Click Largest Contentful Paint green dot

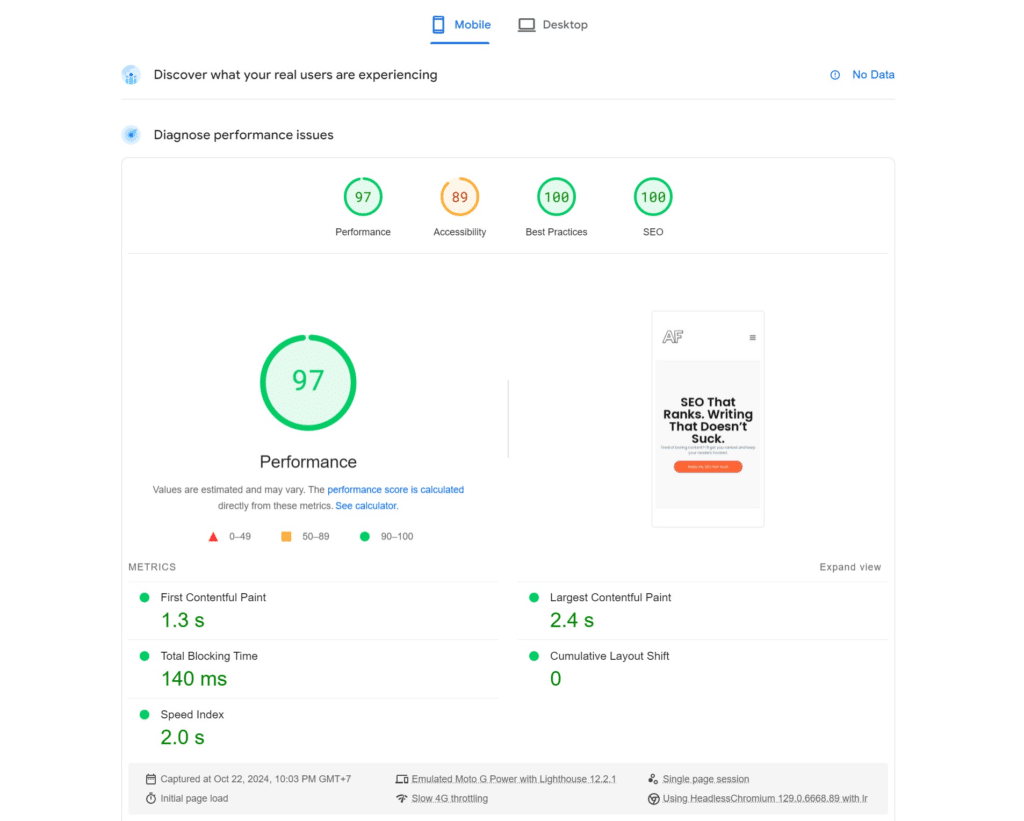coord(534,598)
